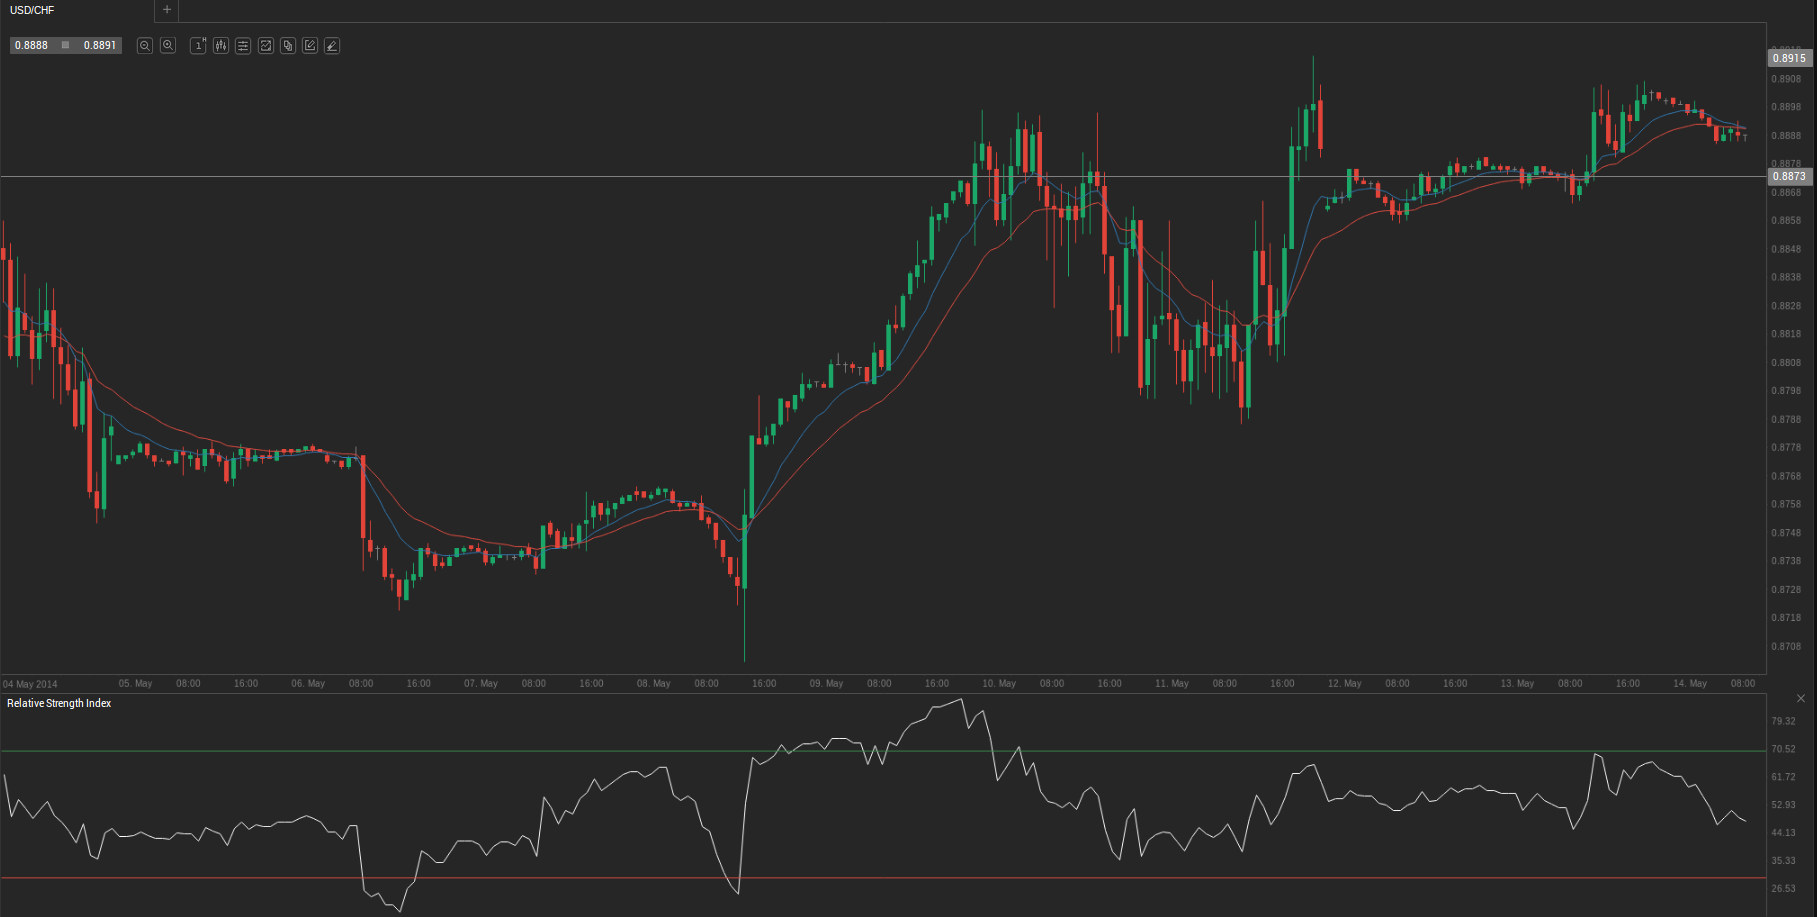Click the zoom out magnifier icon
1817x917 pixels.
point(145,46)
